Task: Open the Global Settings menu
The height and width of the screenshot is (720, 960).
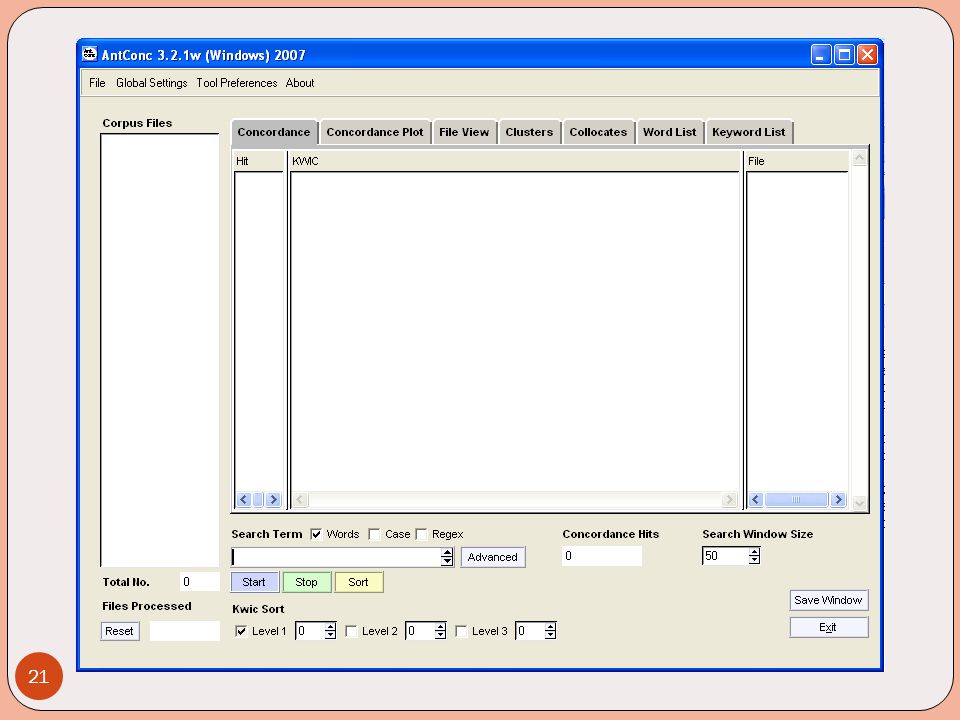Action: point(151,83)
